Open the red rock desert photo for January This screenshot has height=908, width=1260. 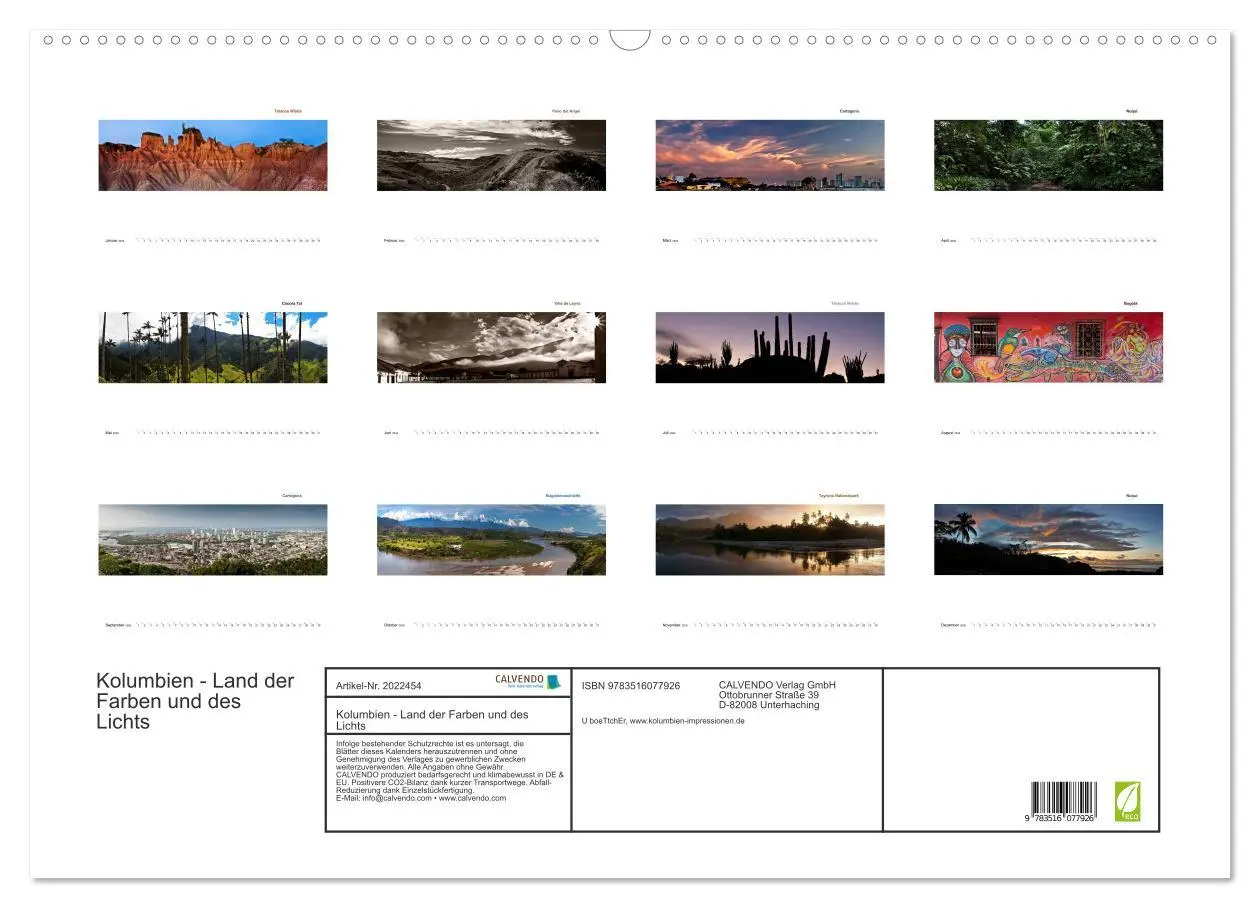click(213, 155)
